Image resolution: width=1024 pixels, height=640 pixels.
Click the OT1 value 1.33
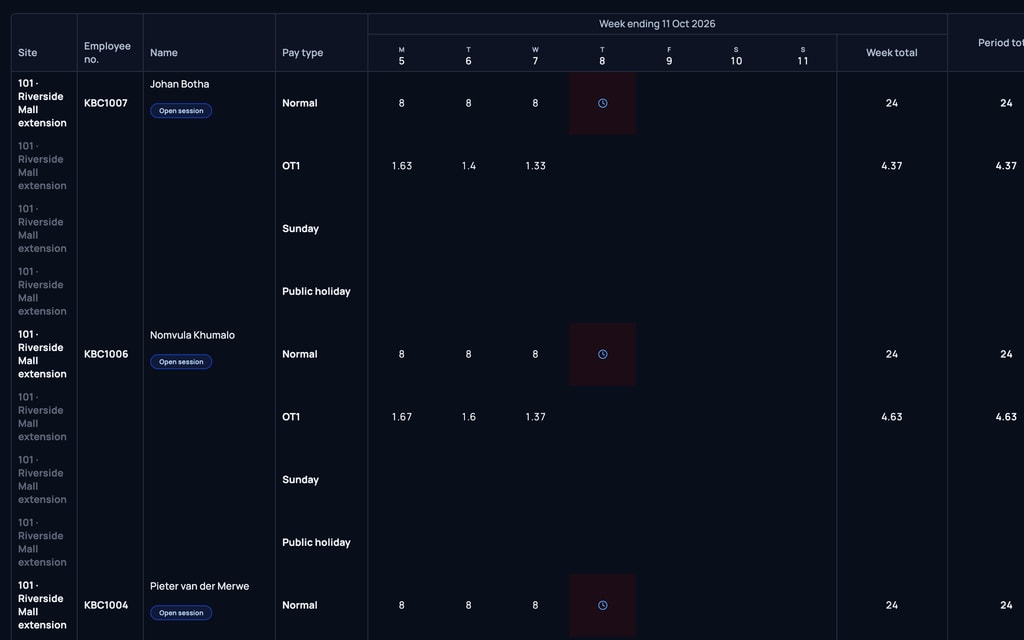536,166
